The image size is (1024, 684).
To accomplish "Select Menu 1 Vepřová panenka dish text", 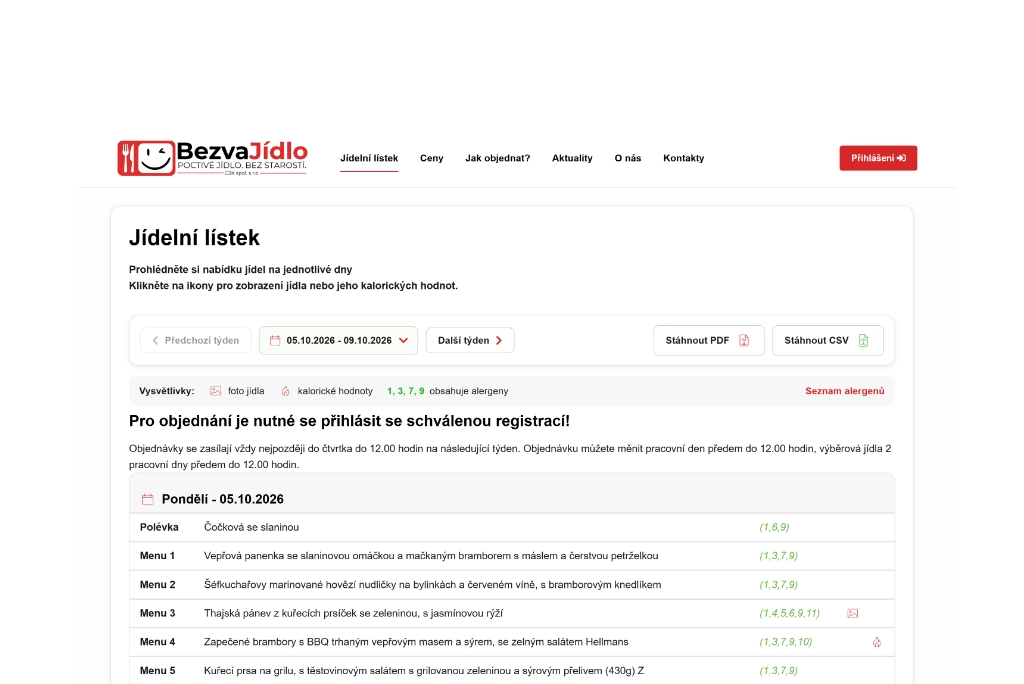I will pyautogui.click(x=431, y=556).
